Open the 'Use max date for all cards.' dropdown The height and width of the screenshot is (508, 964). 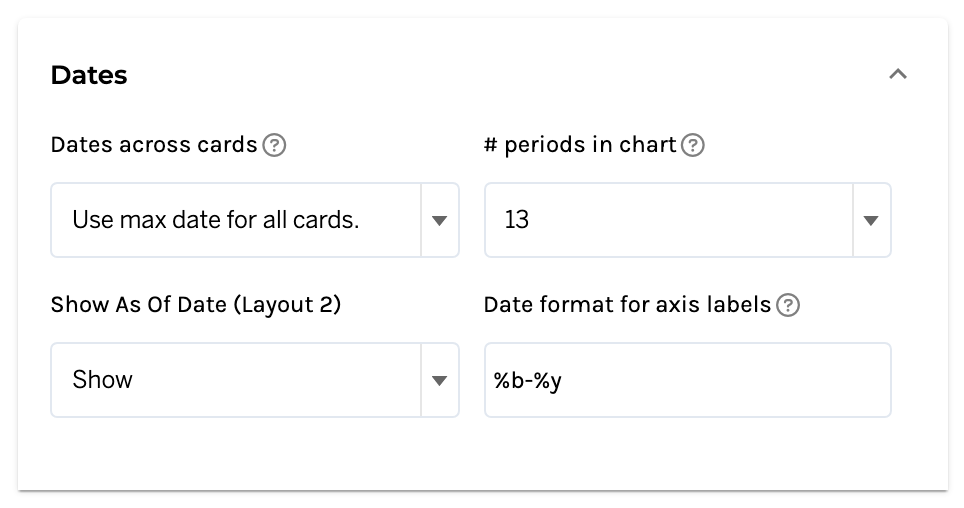pyautogui.click(x=237, y=220)
